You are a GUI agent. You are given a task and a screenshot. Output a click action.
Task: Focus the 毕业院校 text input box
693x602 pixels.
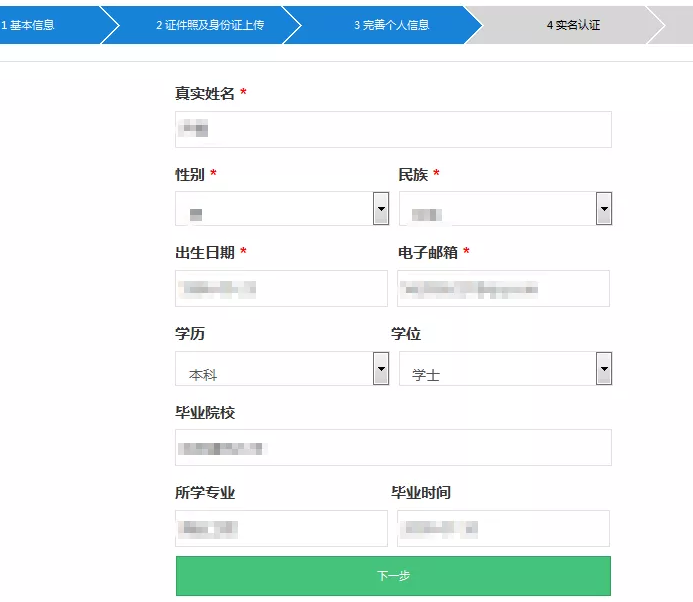click(393, 448)
